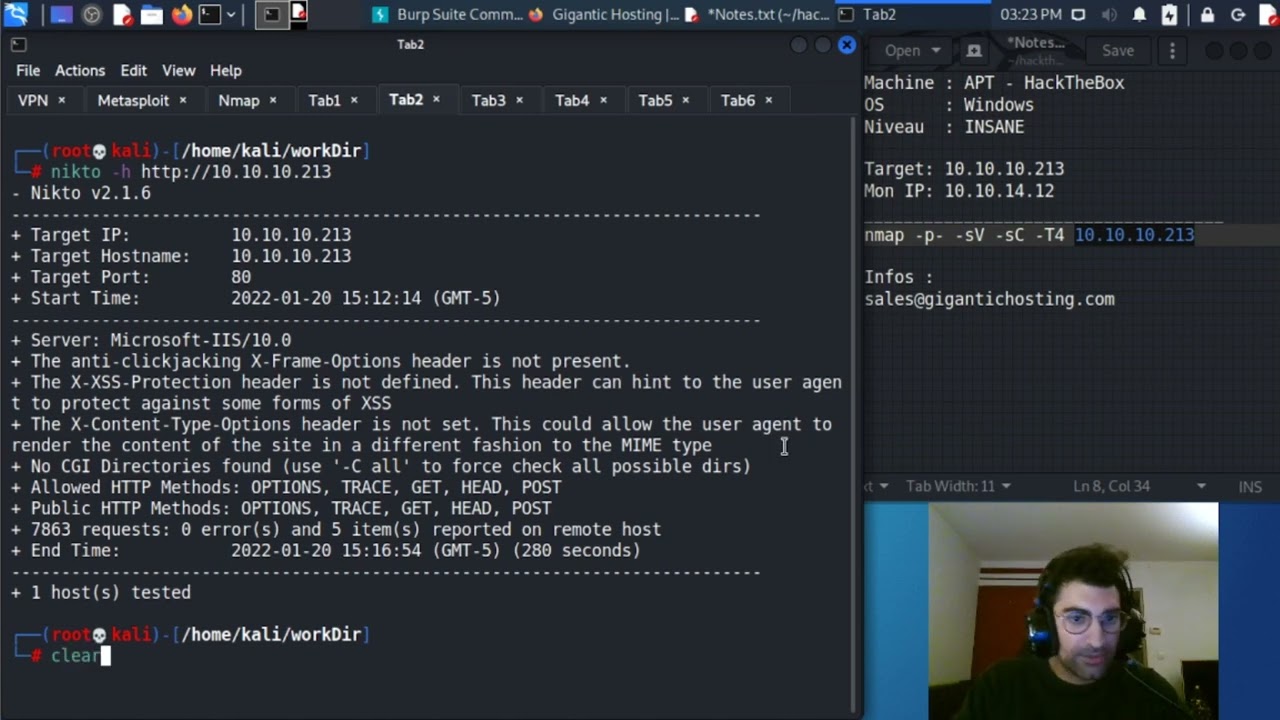This screenshot has width=1280, height=720.
Task: Open the terminal window menu icon
Action: click(x=18, y=44)
